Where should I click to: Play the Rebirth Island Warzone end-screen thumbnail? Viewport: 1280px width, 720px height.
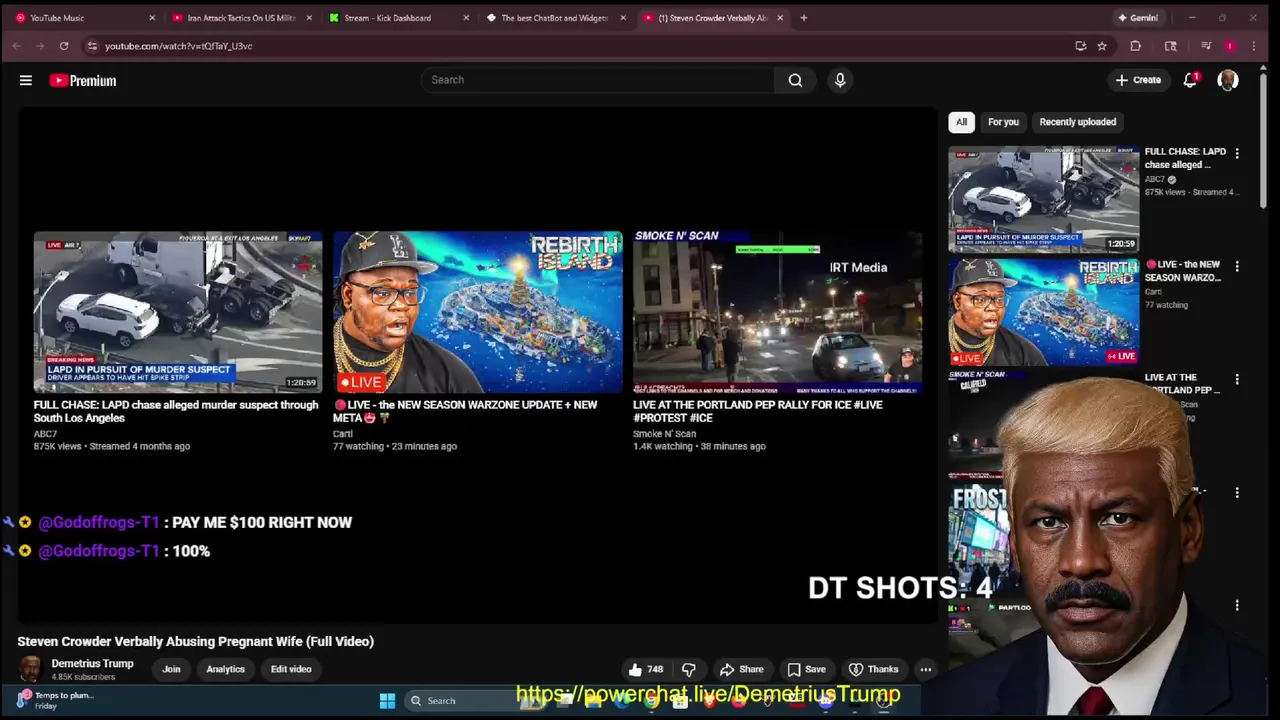coord(478,312)
